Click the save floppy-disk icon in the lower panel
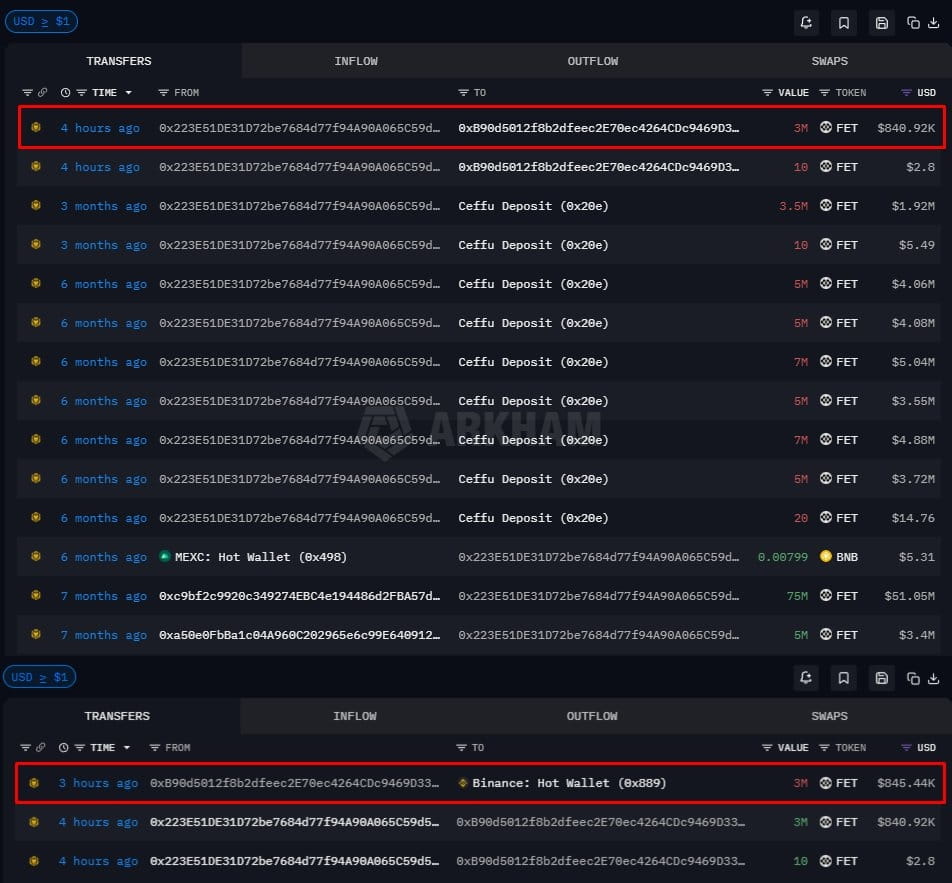The width and height of the screenshot is (952, 883). point(882,678)
